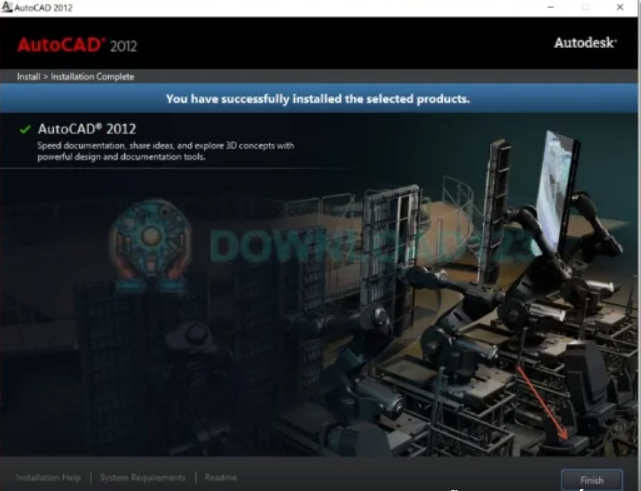Close the AutoCAD 2012 installer window

click(620, 7)
